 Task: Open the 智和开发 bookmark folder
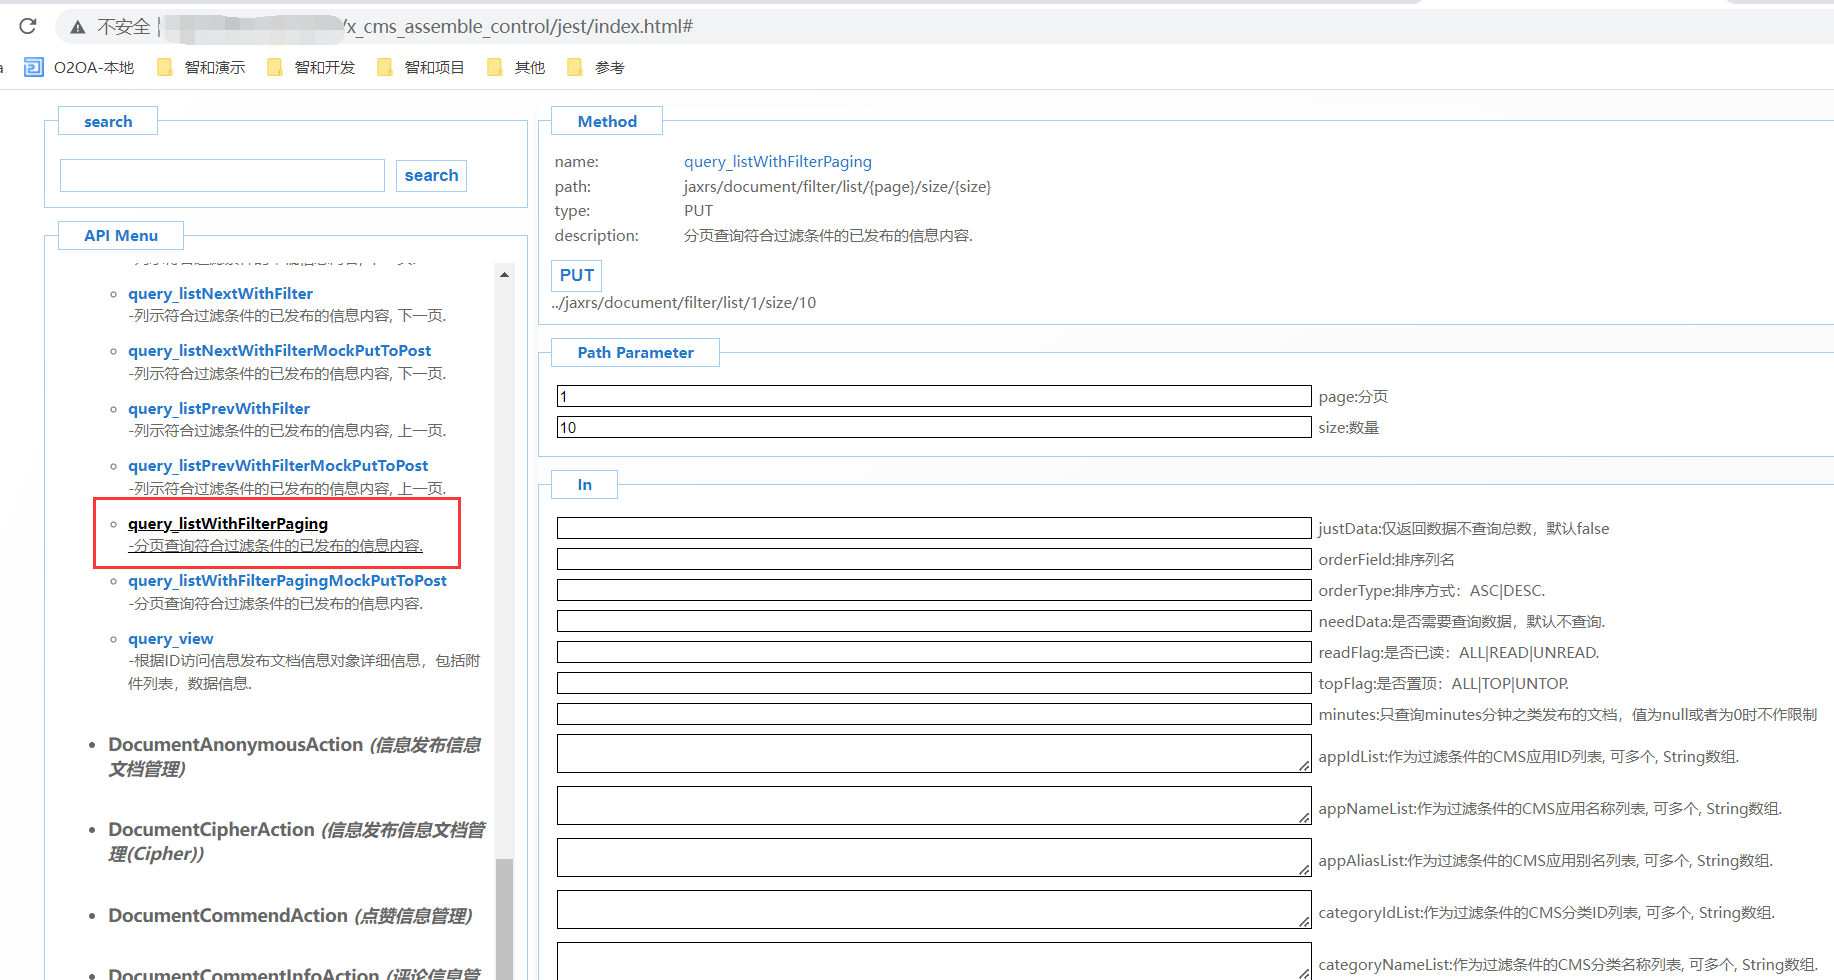(312, 67)
